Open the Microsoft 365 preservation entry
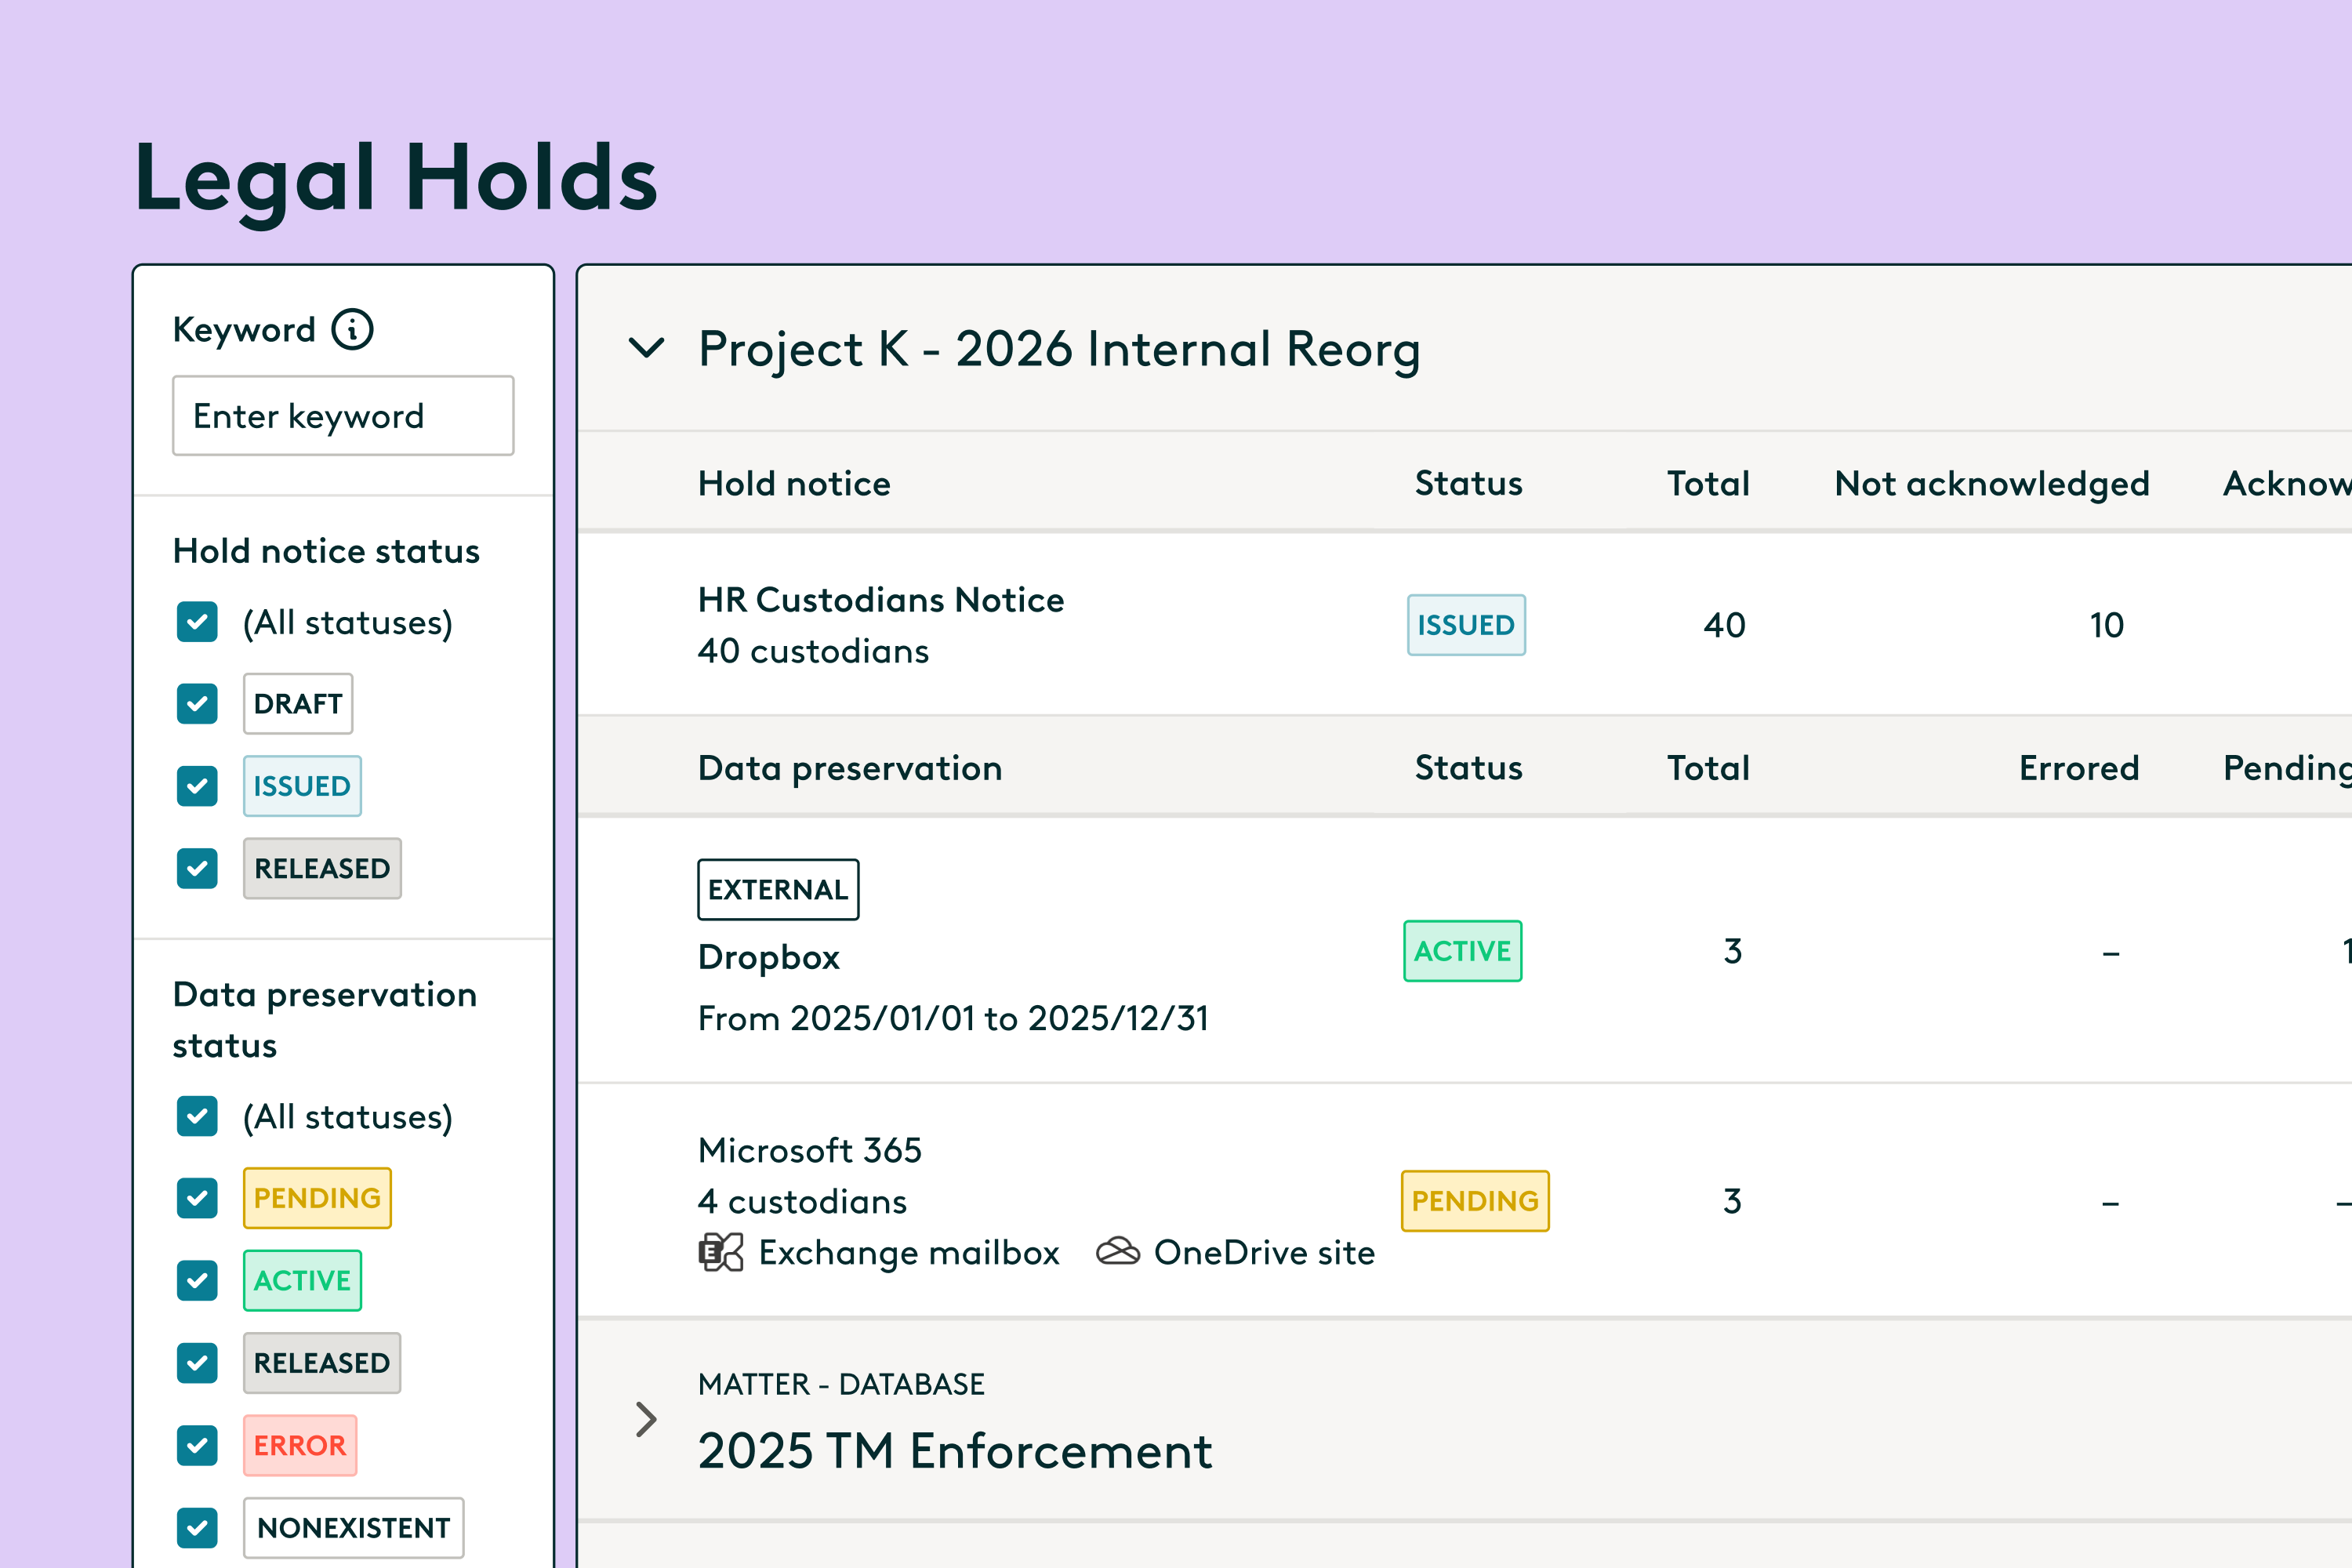 pos(810,1150)
